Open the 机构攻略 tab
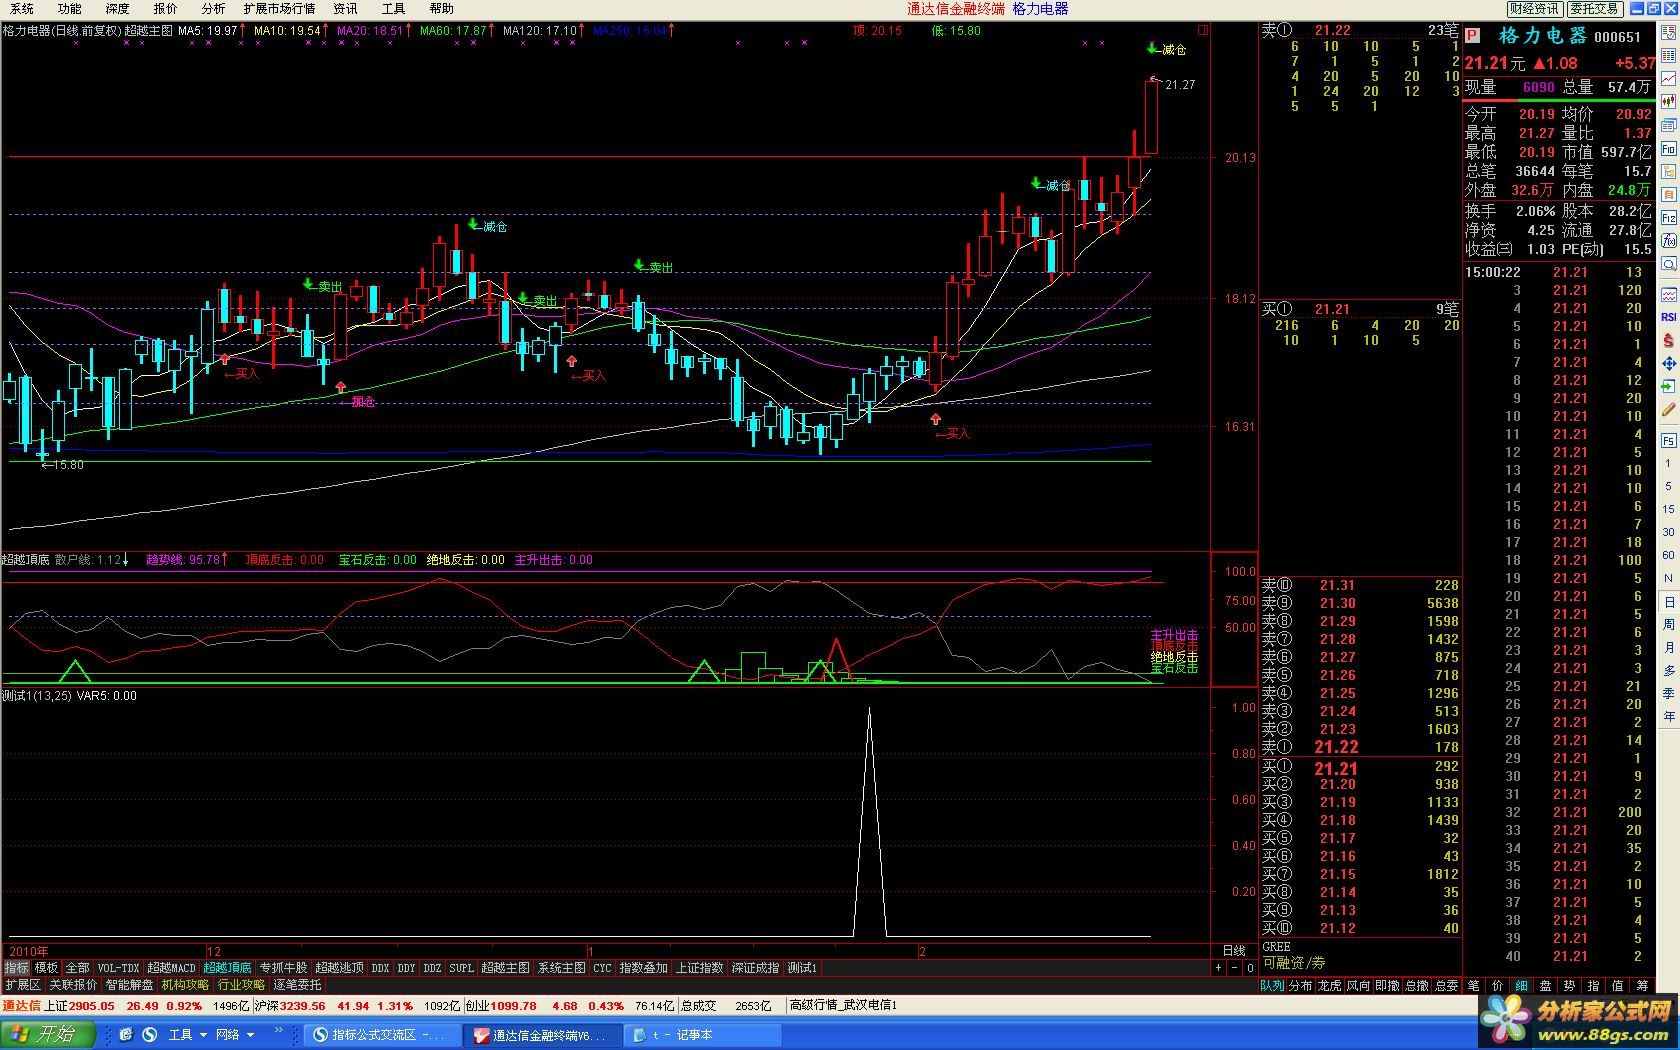The height and width of the screenshot is (1050, 1680). click(x=185, y=985)
